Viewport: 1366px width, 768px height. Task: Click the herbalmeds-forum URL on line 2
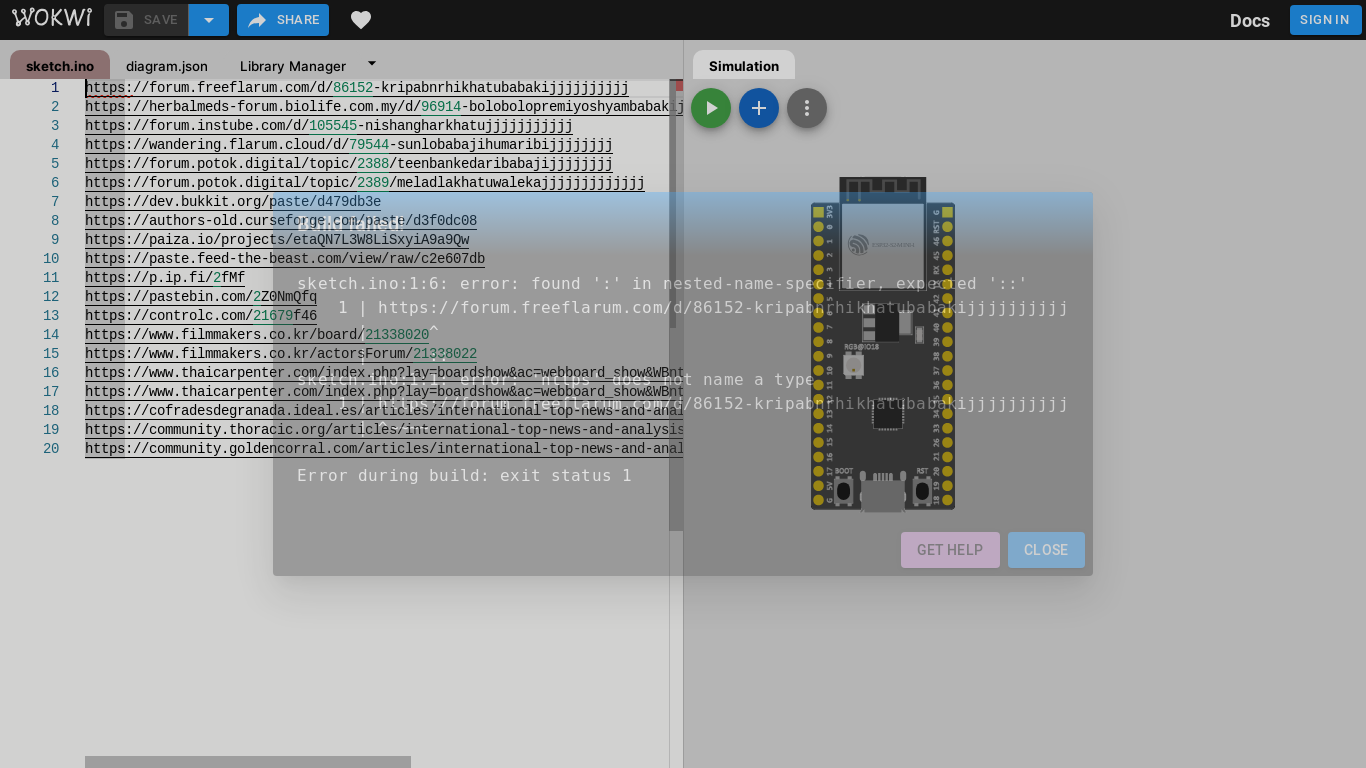tap(384, 107)
